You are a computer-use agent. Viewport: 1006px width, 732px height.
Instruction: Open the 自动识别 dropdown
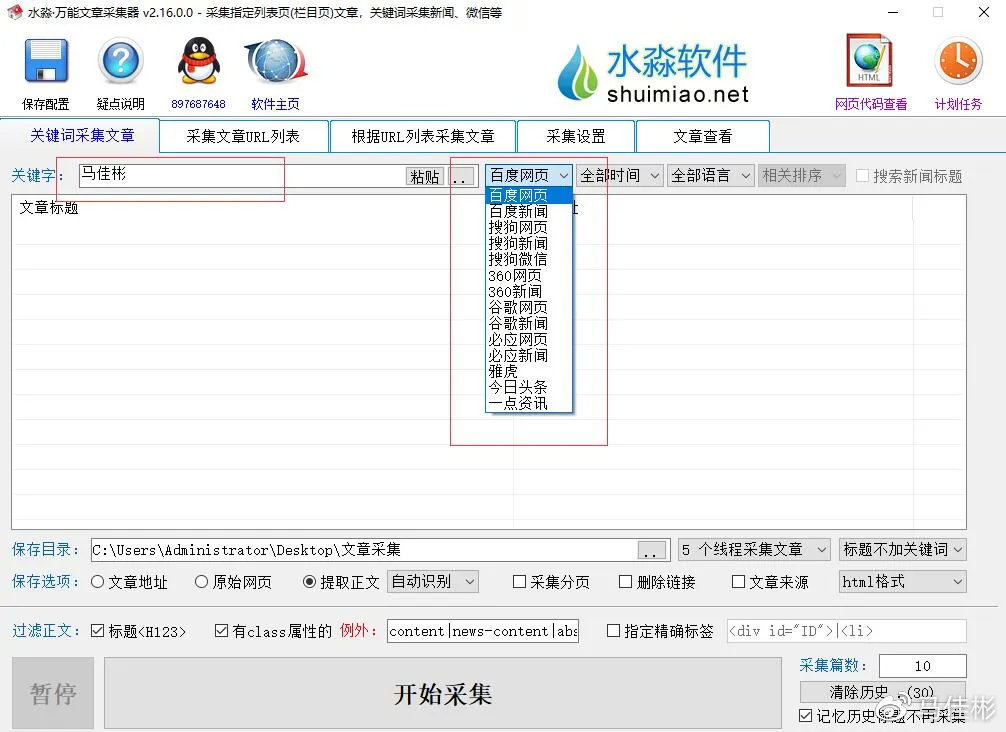pyautogui.click(x=432, y=582)
